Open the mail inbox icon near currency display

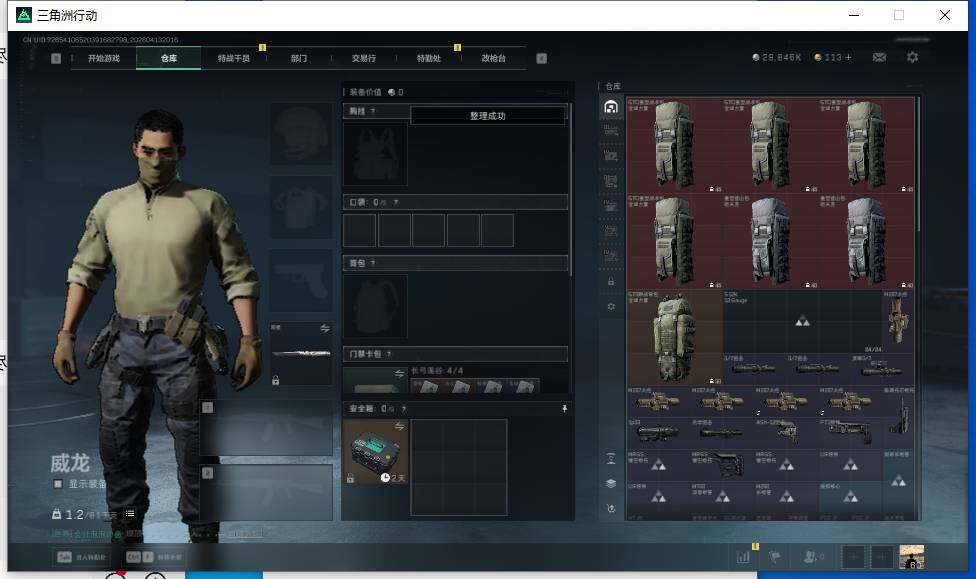[x=878, y=57]
